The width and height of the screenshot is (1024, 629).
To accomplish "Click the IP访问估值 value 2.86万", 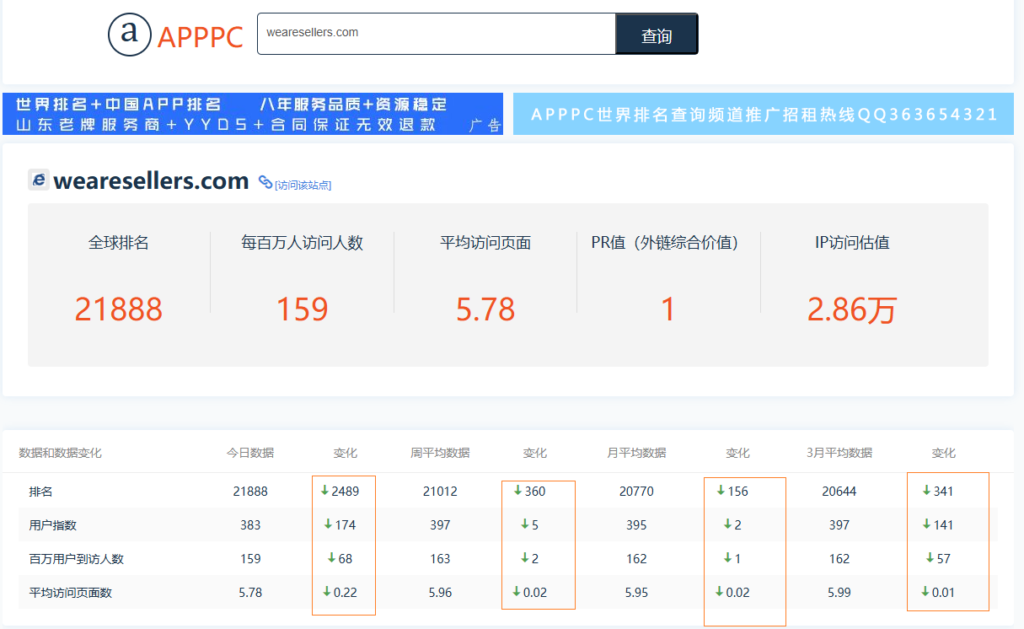I will [x=852, y=309].
